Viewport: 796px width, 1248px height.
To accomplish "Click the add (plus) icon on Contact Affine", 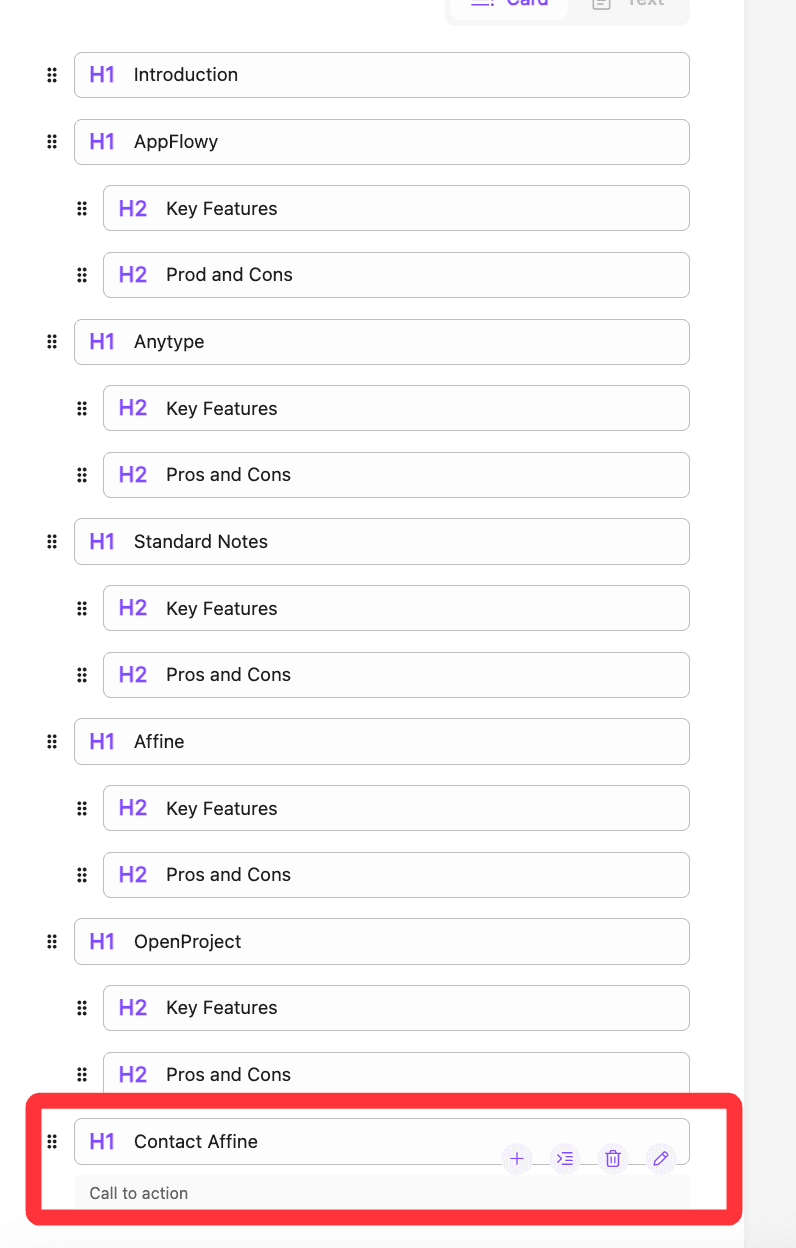I will [517, 1159].
